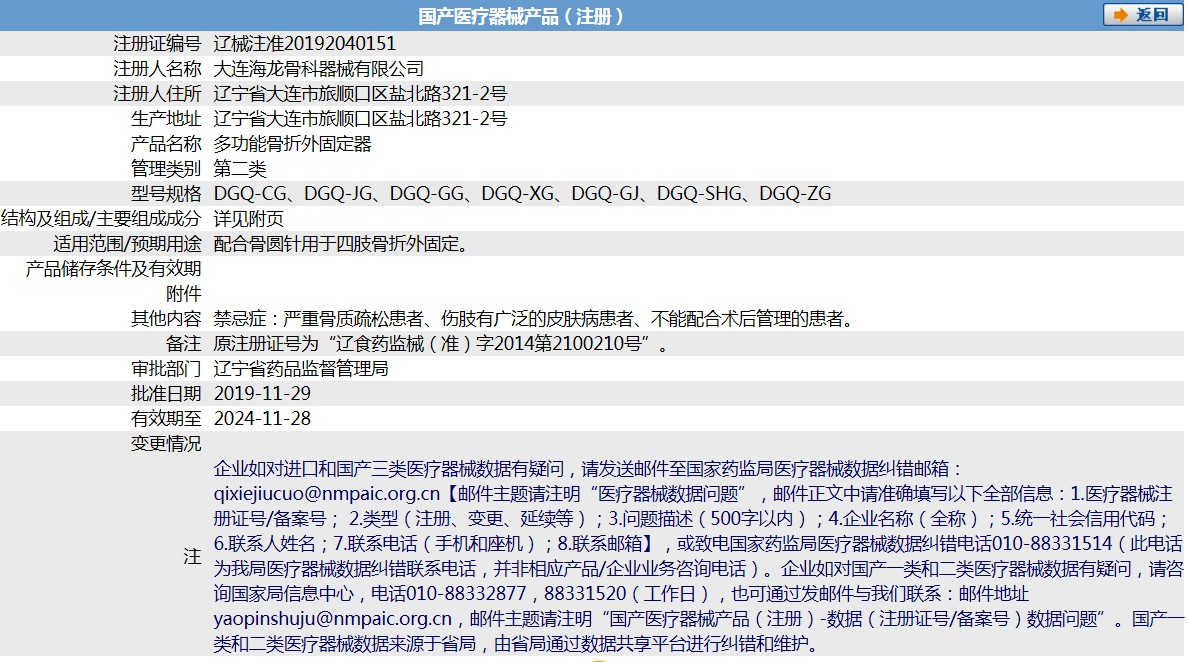Select the remark 原注册证号为 text
Image resolution: width=1188 pixels, height=662 pixels.
point(441,344)
